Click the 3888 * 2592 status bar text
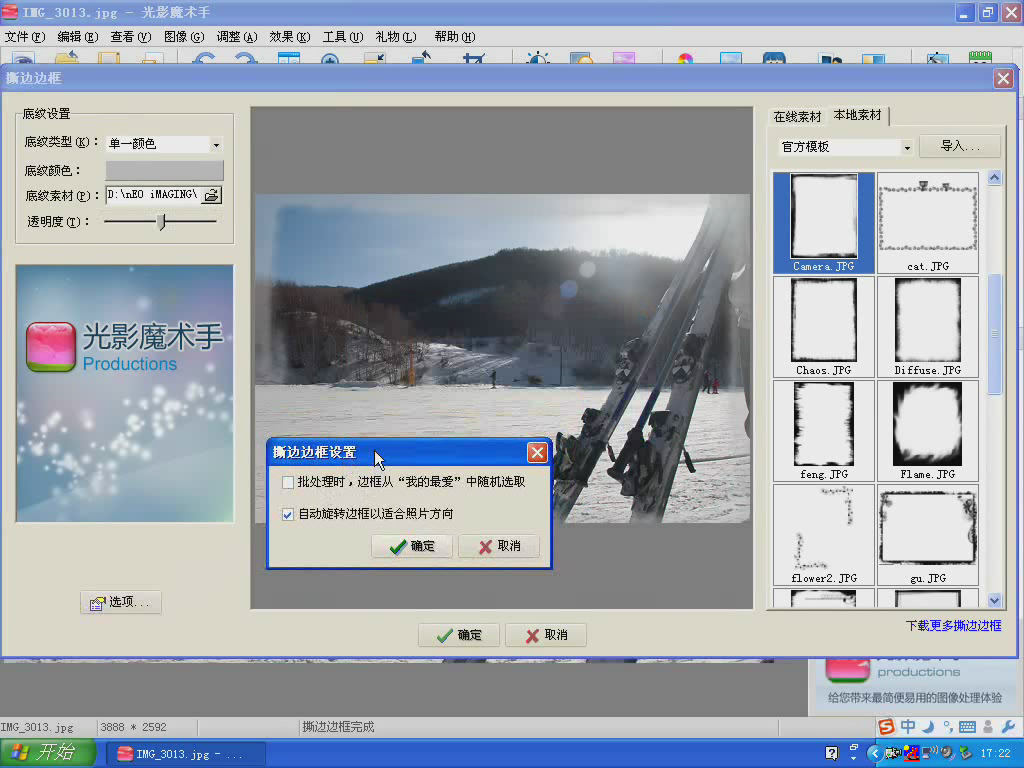This screenshot has height=768, width=1024. pos(133,727)
